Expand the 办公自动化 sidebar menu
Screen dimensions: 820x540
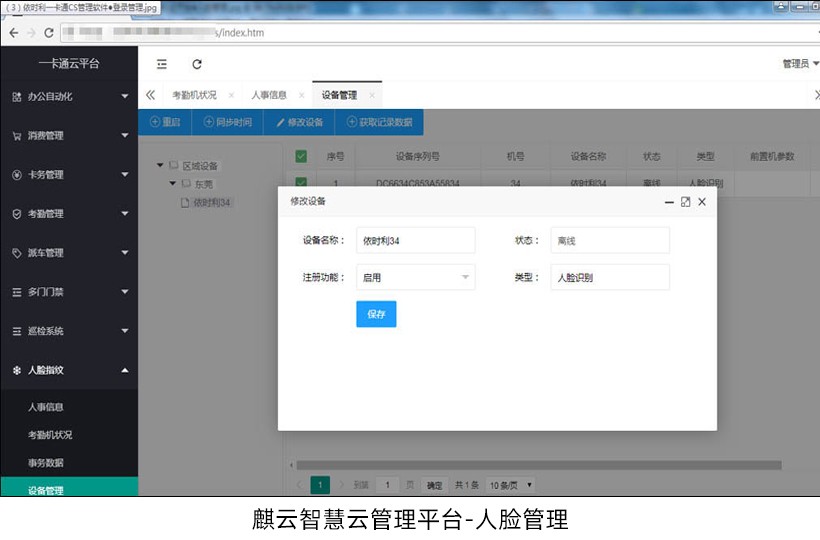coord(68,97)
